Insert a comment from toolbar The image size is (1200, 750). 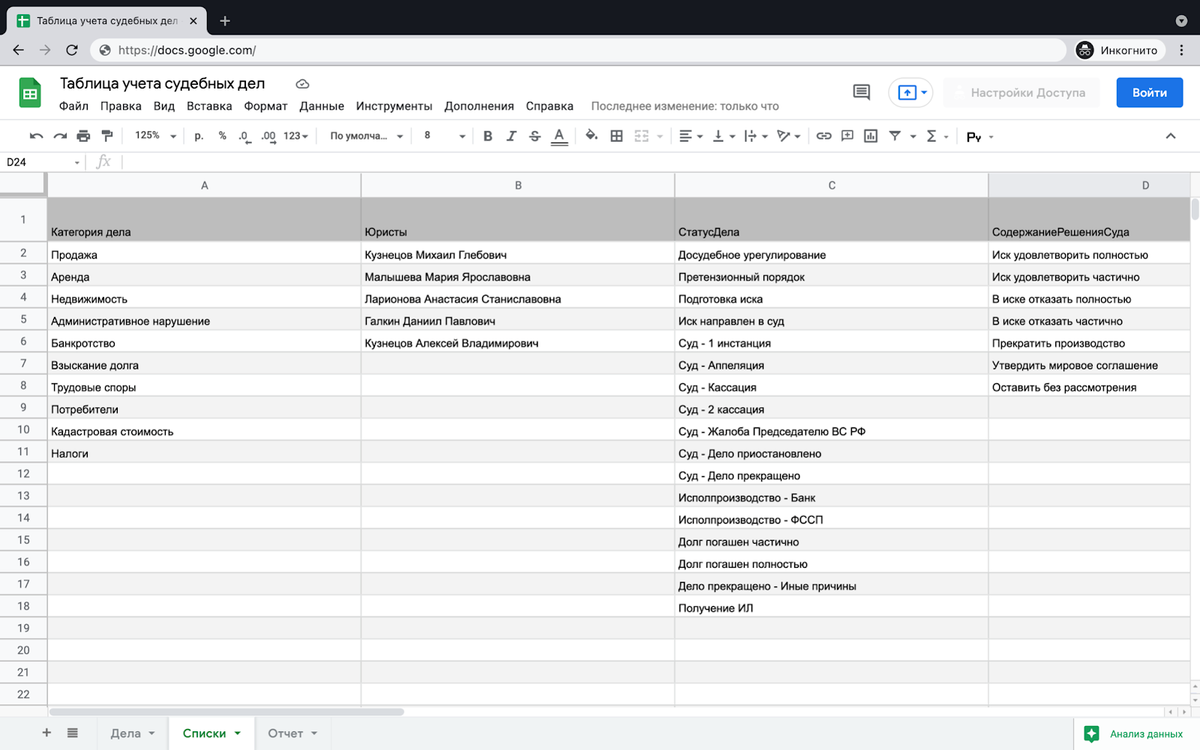(847, 136)
